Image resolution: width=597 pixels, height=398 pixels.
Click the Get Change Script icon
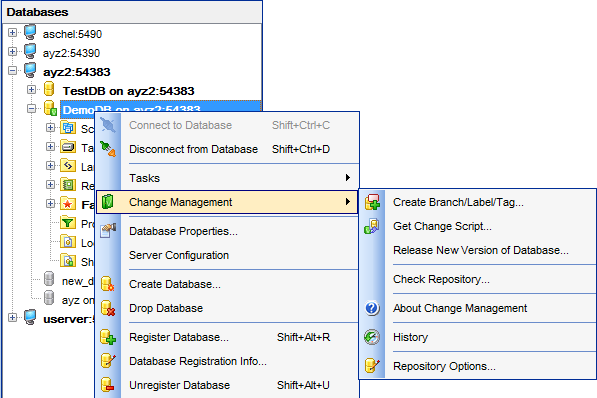[x=372, y=226]
